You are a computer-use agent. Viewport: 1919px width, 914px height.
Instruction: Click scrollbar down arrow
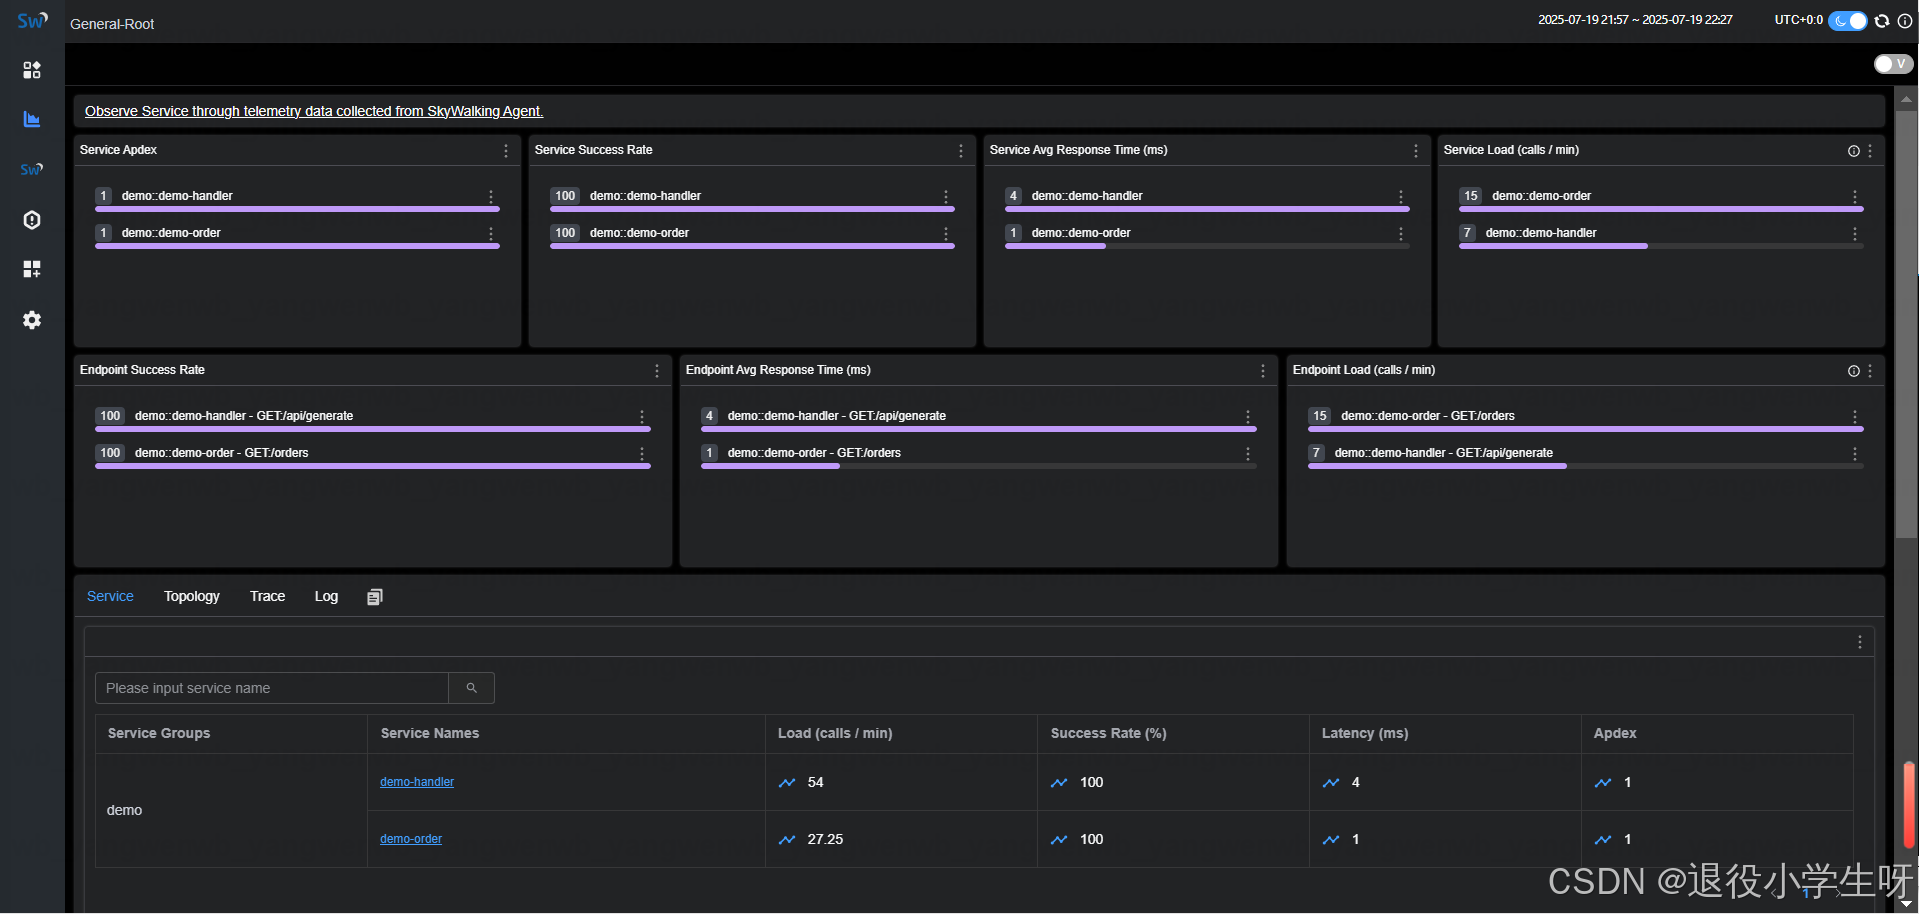(x=1907, y=904)
